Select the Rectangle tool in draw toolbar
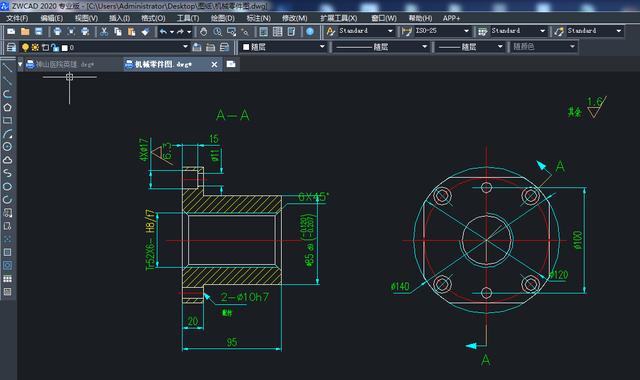Viewport: 640px width, 380px height. 7,120
